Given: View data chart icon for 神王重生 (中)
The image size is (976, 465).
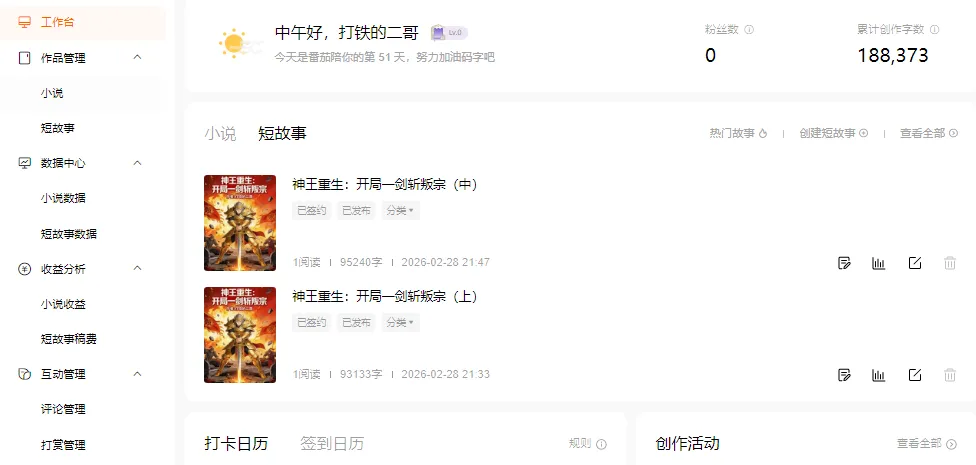Looking at the screenshot, I should [x=878, y=263].
